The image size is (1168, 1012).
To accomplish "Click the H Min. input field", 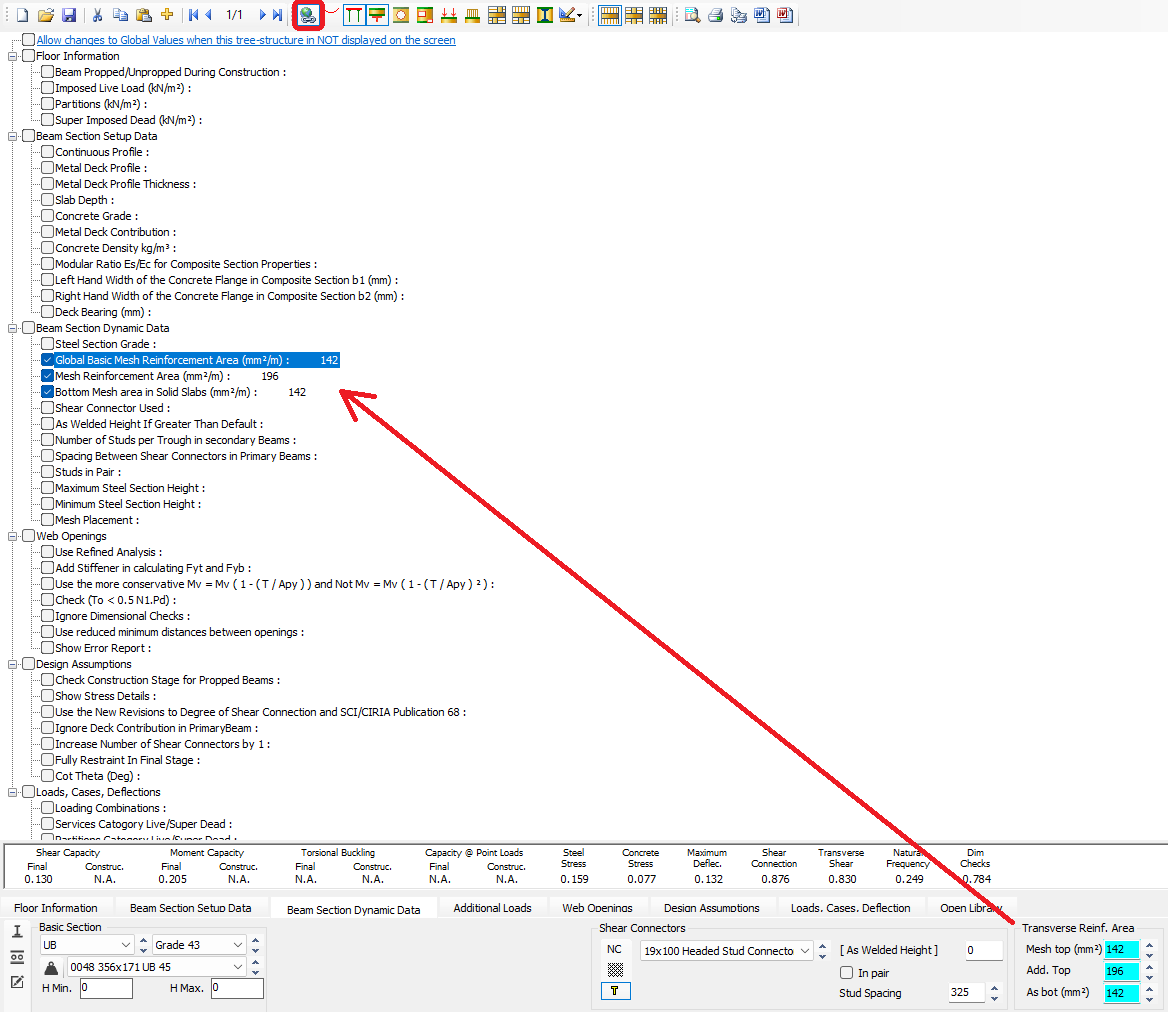I will 106,988.
